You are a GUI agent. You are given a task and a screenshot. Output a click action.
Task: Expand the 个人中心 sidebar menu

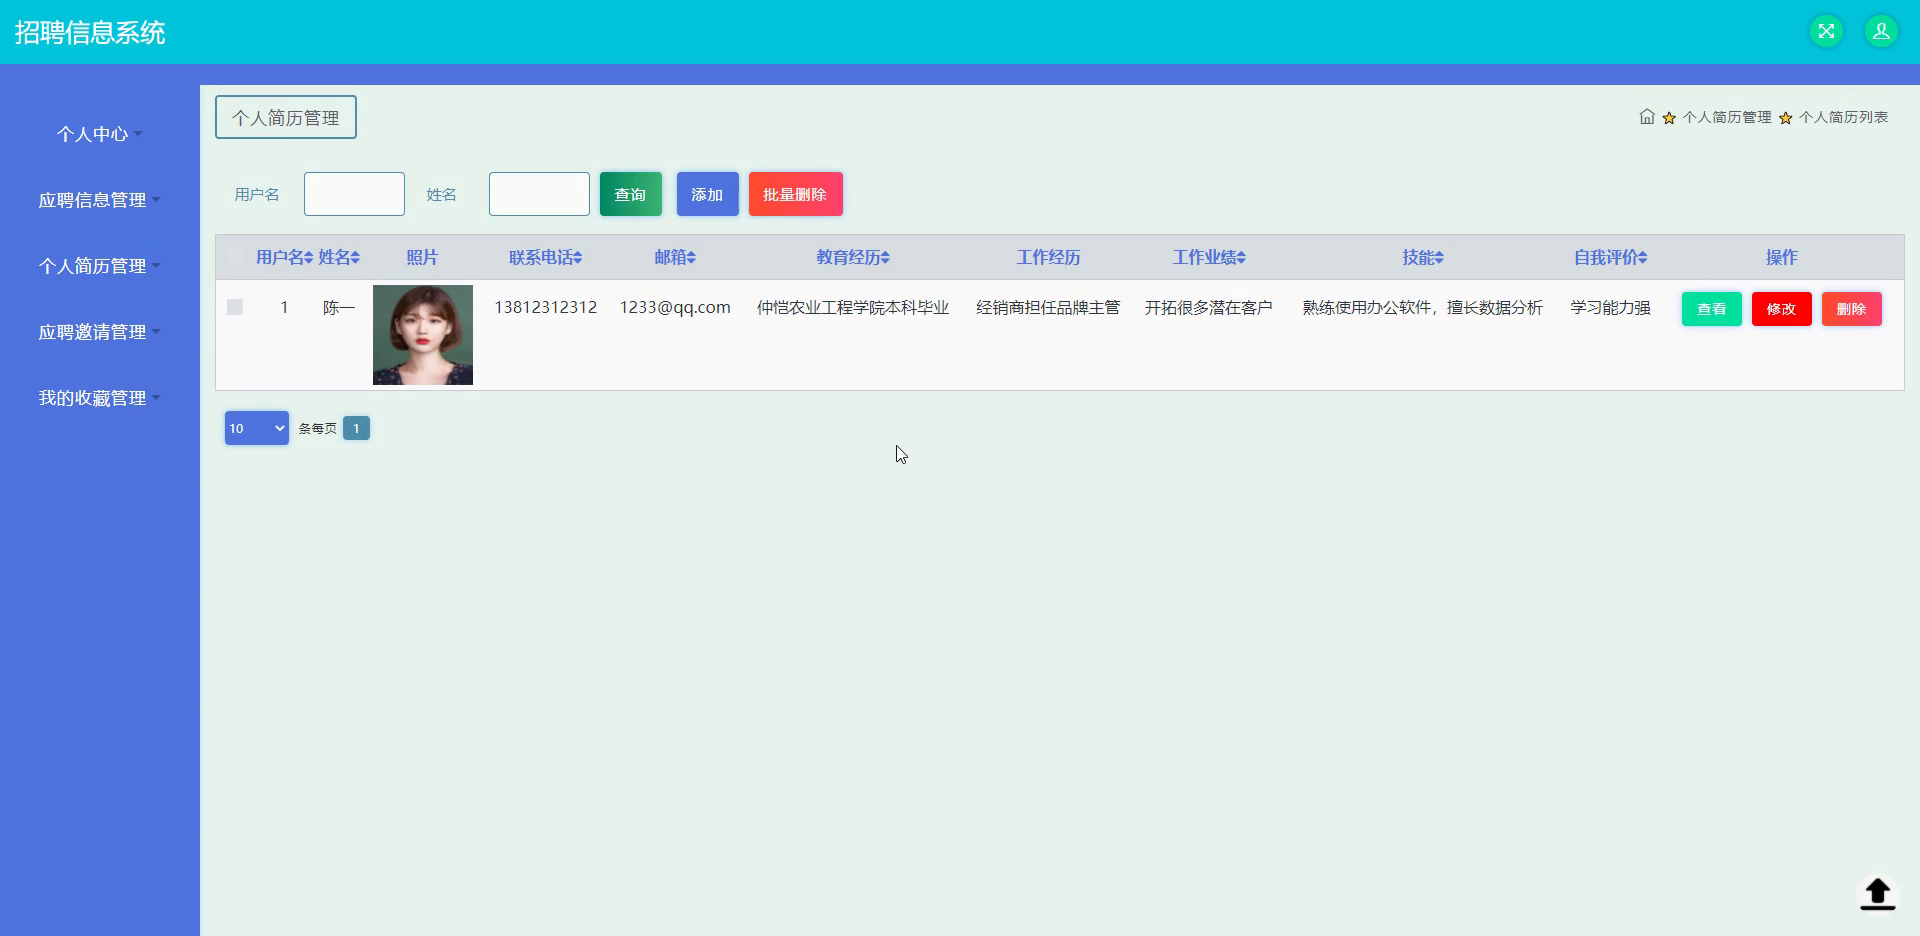(99, 134)
